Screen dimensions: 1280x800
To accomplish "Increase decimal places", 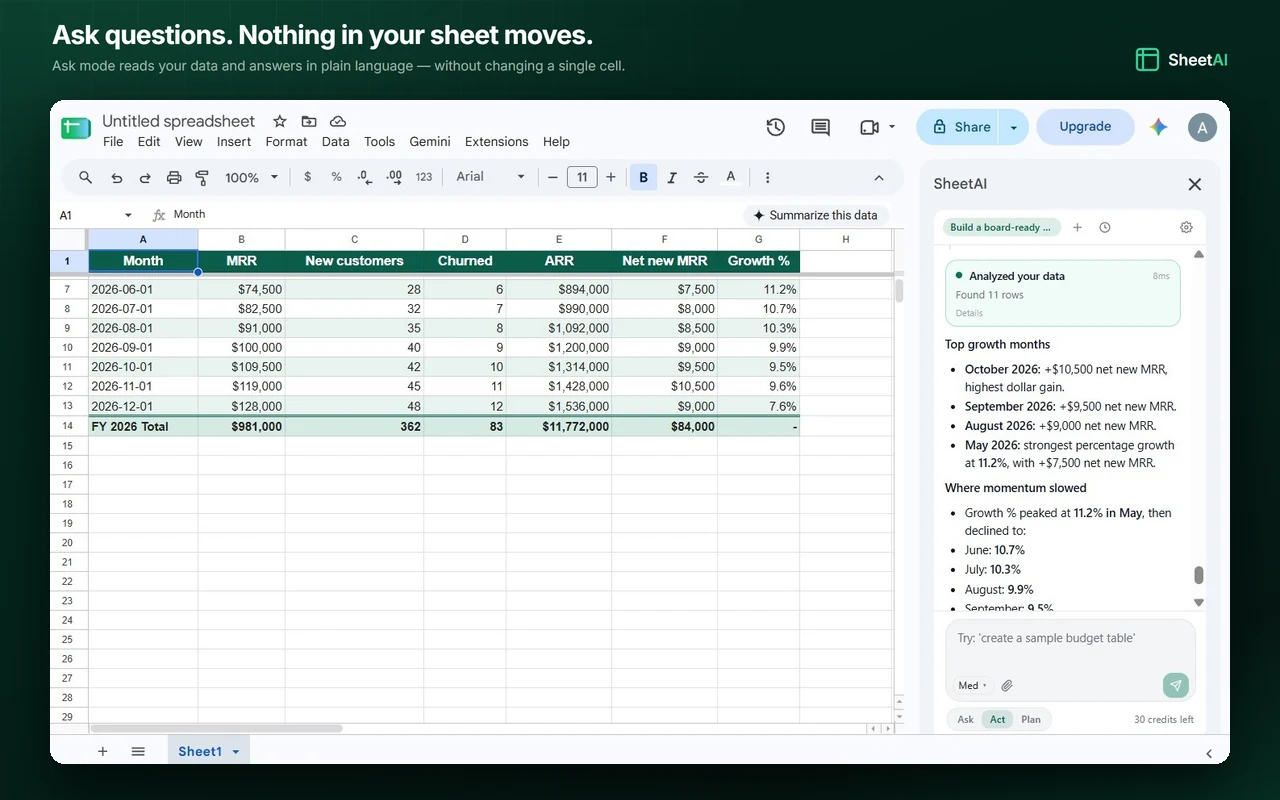I will click(394, 177).
